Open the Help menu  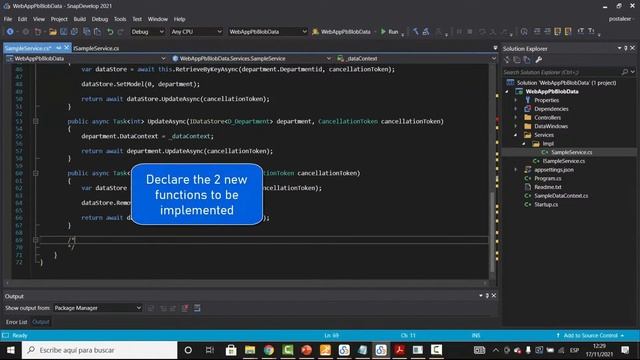pyautogui.click(x=179, y=19)
